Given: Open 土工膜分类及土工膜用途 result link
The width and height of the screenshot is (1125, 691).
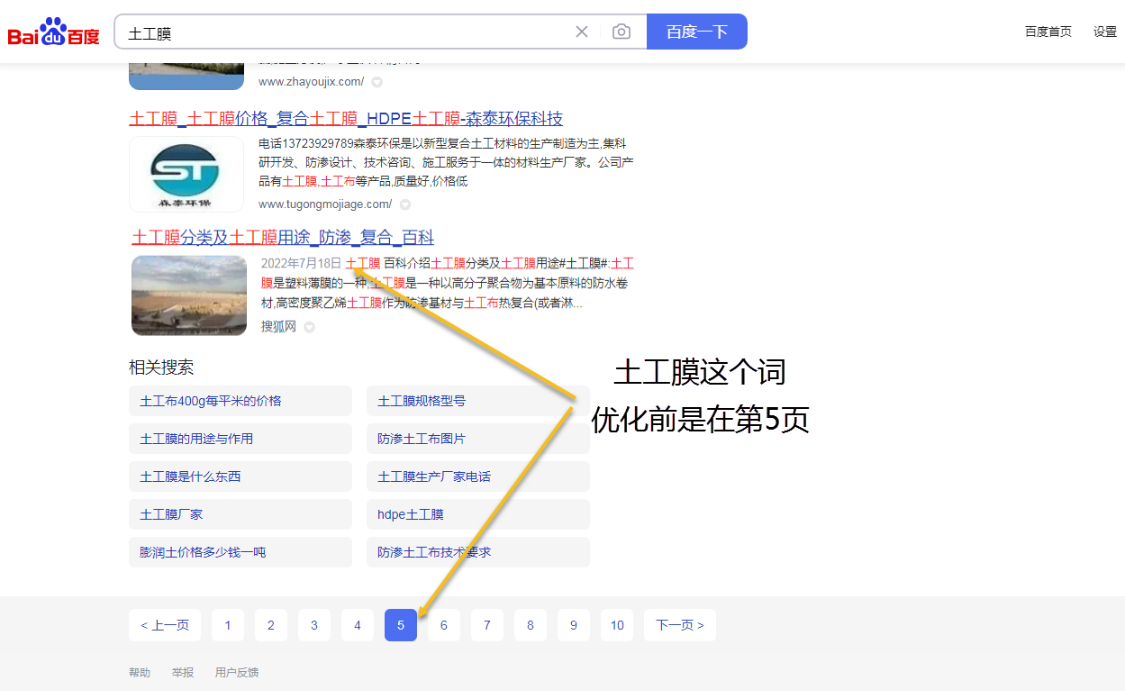Looking at the screenshot, I should click(283, 237).
